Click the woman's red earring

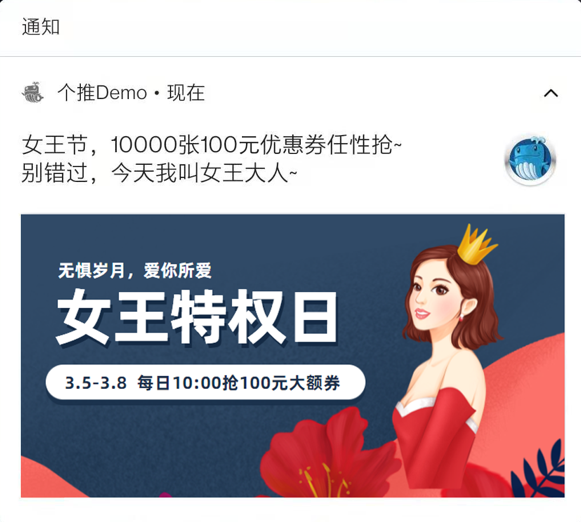tap(462, 317)
